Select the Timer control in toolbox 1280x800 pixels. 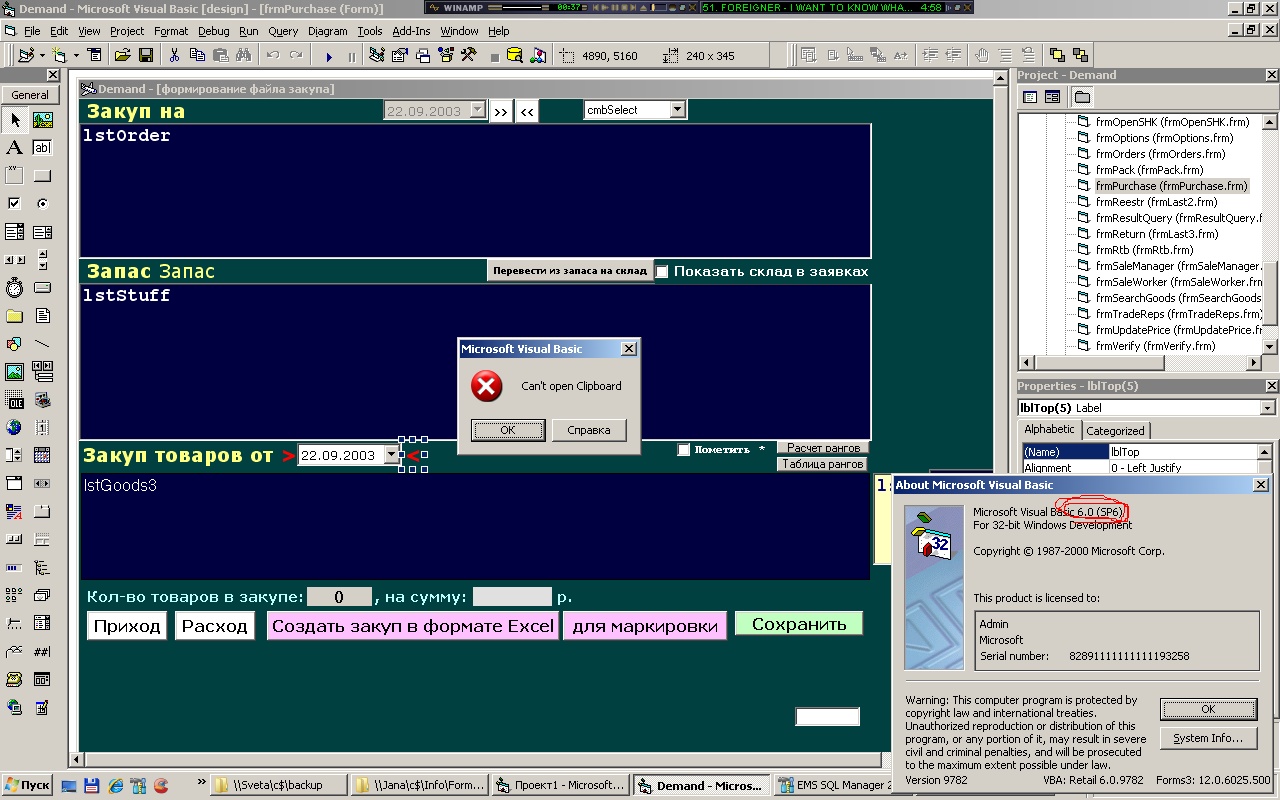click(14, 288)
